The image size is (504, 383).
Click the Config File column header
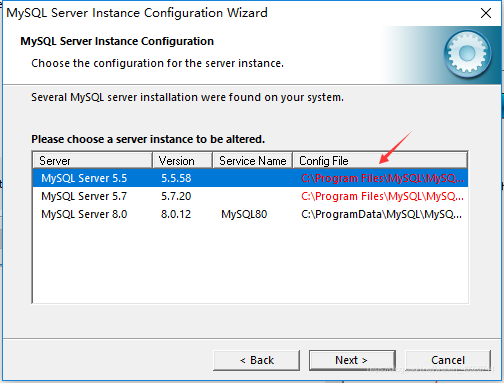coord(380,161)
